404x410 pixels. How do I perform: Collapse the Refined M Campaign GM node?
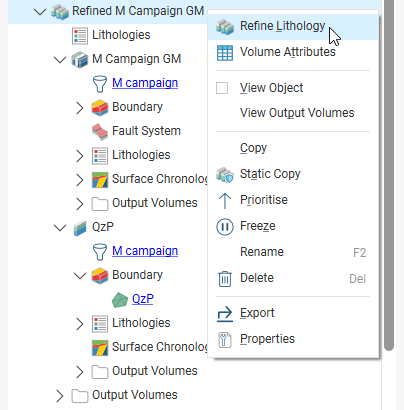click(40, 12)
